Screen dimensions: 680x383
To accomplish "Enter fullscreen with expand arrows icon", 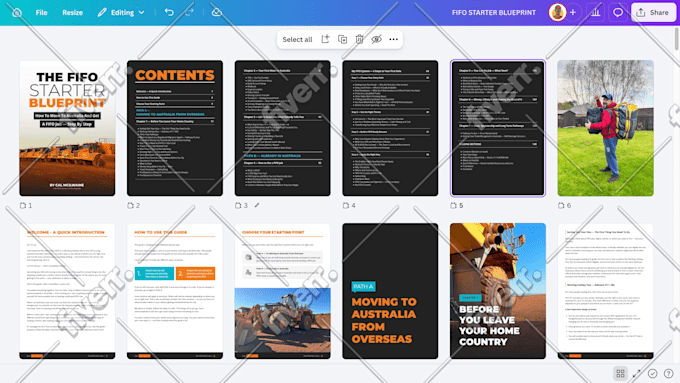I will coord(636,373).
